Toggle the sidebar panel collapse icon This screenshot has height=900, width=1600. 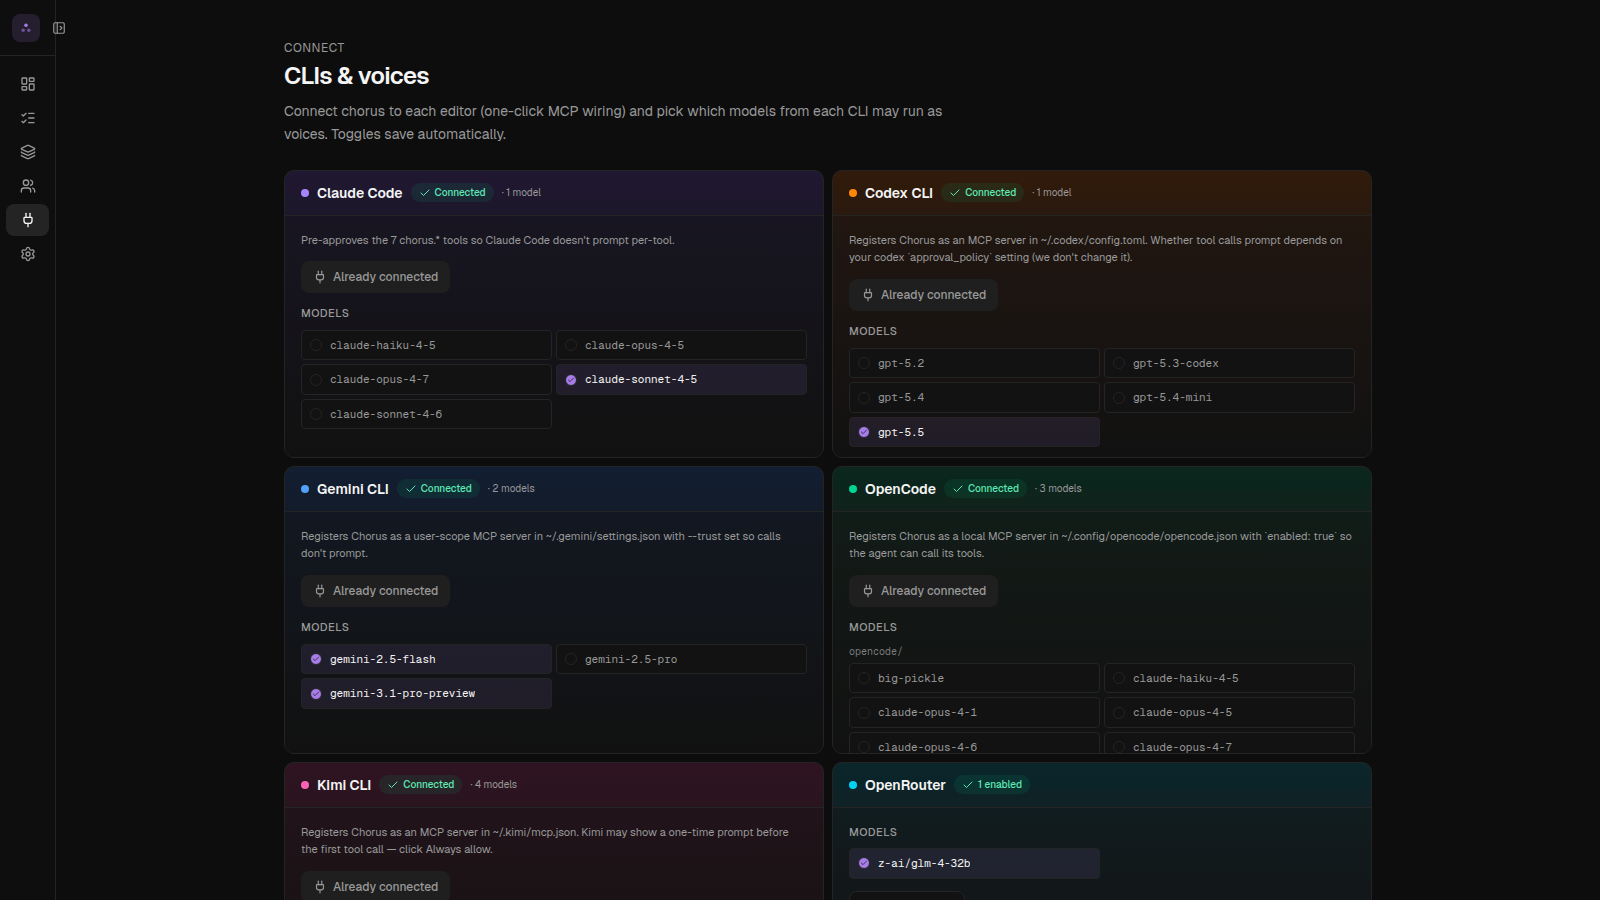coord(59,28)
